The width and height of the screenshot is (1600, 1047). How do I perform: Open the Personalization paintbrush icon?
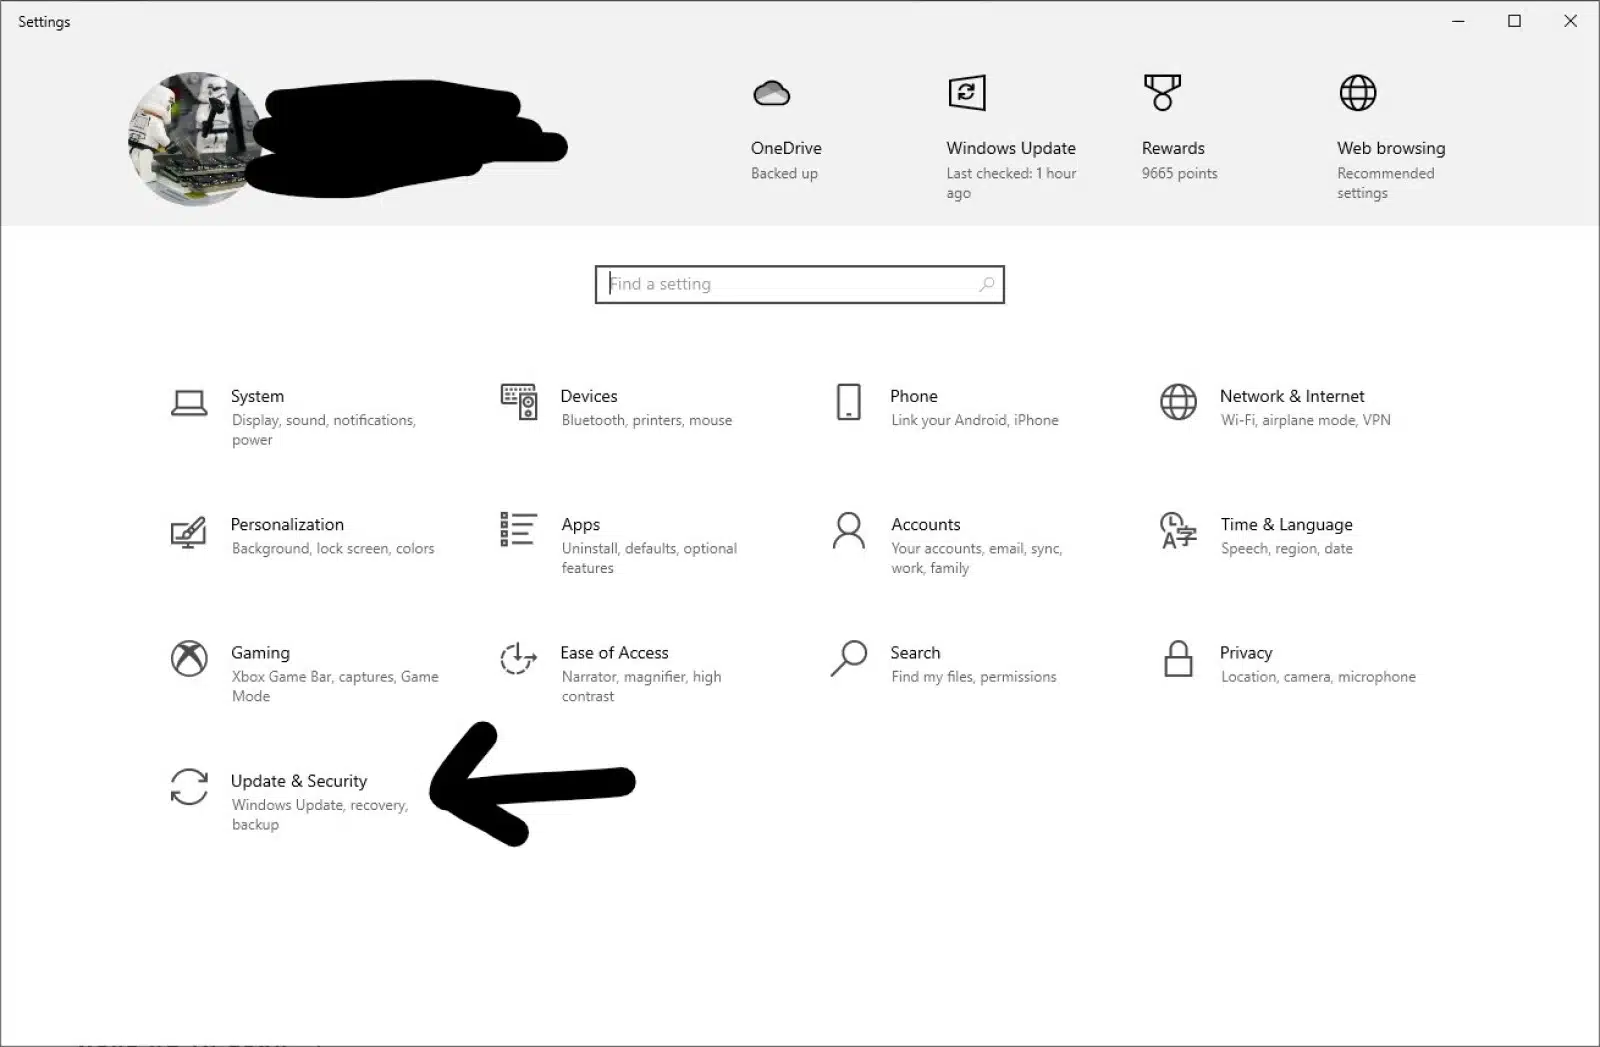pos(189,532)
